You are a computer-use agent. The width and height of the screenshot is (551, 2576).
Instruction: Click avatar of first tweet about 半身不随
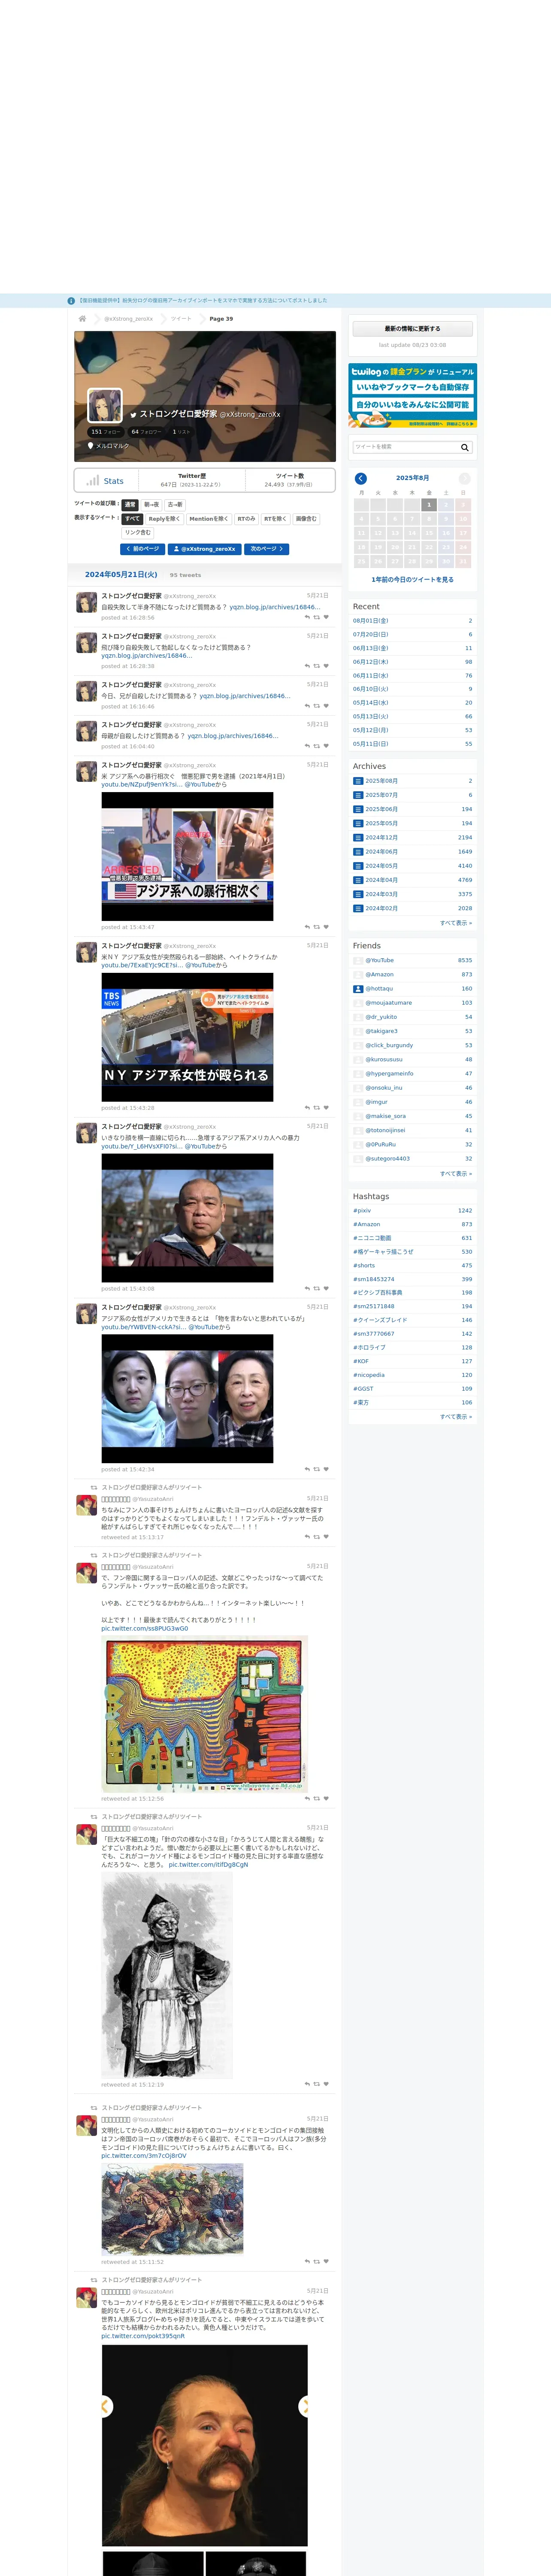click(x=87, y=602)
